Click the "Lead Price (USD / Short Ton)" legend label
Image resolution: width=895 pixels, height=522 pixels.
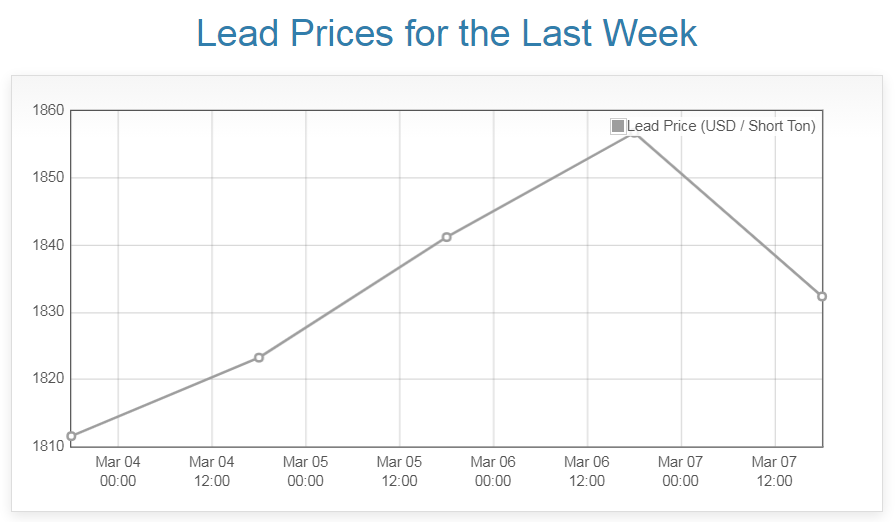click(721, 126)
